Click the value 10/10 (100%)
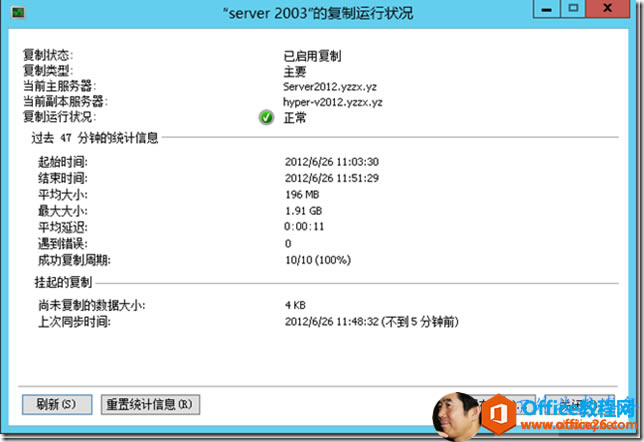 click(x=318, y=260)
